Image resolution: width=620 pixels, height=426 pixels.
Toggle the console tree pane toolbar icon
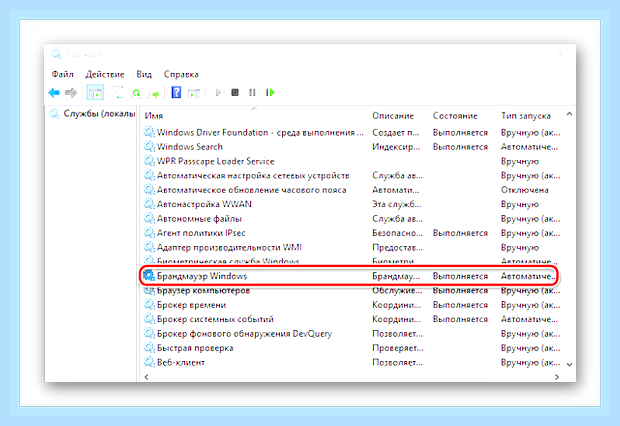pos(95,93)
